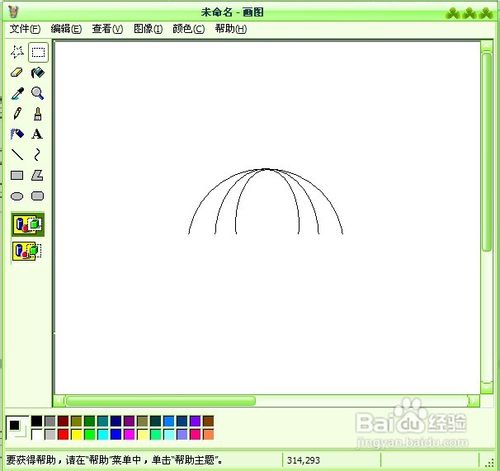The image size is (500, 471).
Task: Open the 帮助(H) menu
Action: (x=231, y=29)
